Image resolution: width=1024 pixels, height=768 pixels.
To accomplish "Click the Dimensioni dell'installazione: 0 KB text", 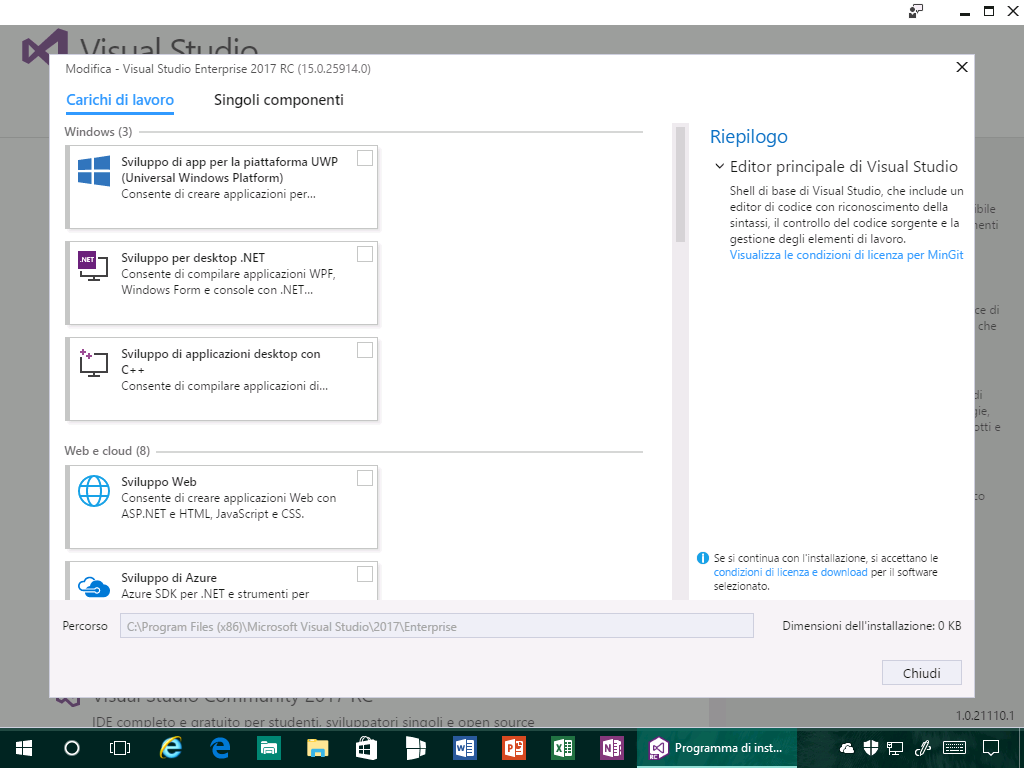I will [872, 626].
